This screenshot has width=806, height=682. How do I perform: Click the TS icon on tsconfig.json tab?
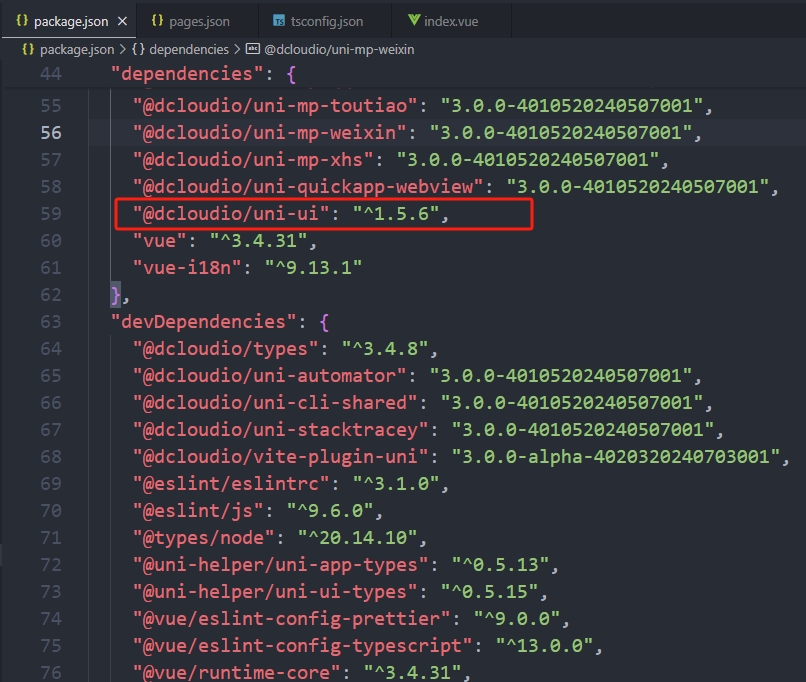(x=279, y=21)
